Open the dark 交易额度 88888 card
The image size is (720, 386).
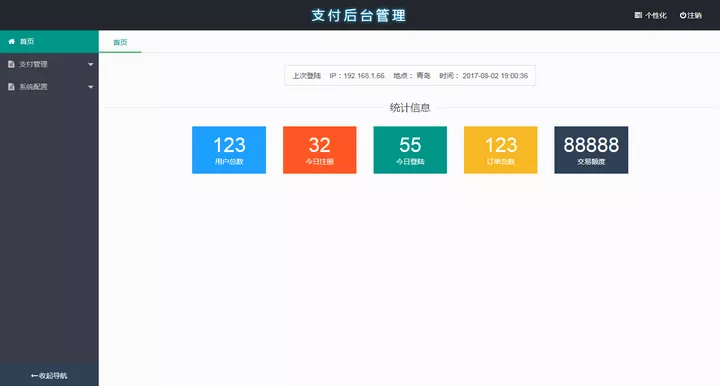[591, 150]
